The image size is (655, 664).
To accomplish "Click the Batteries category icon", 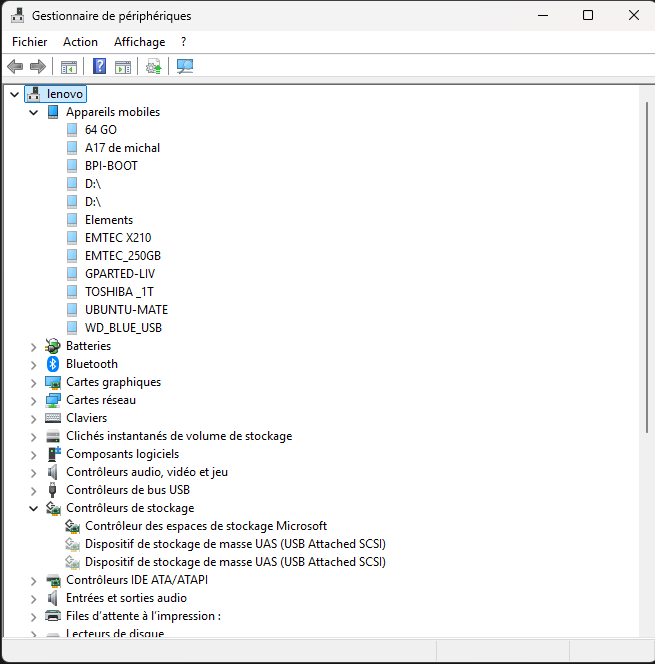I will pos(53,346).
